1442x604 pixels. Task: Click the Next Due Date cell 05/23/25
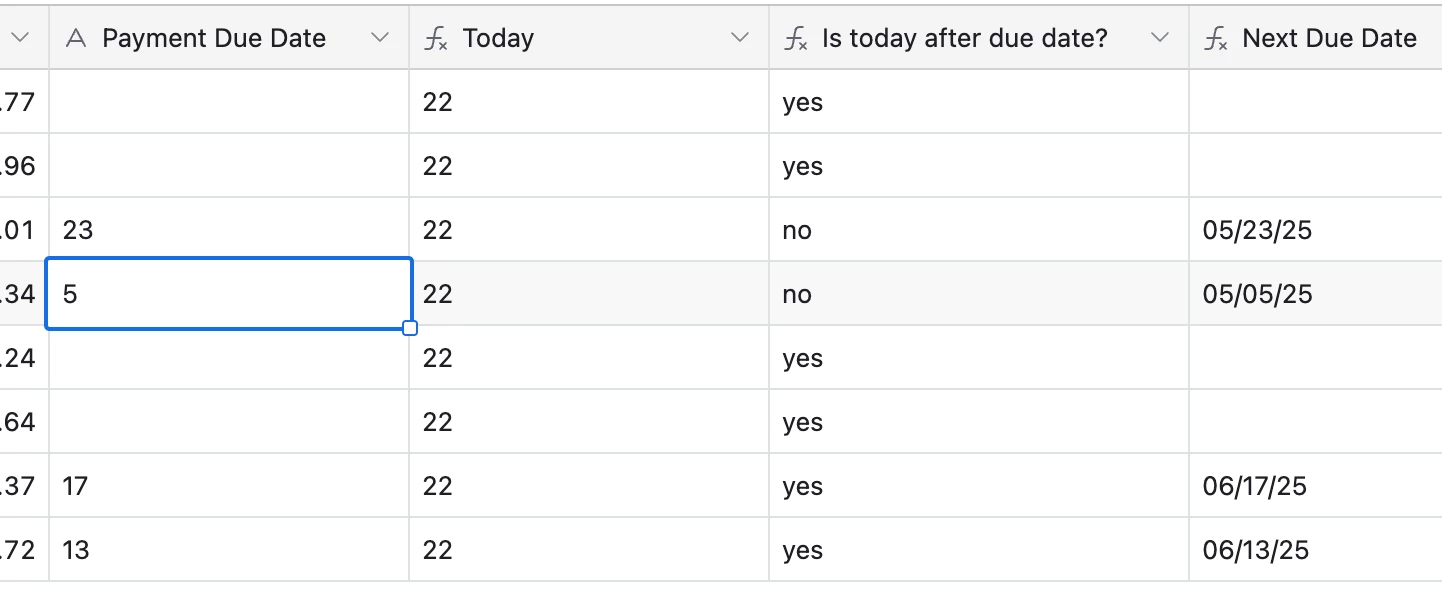[1316, 230]
